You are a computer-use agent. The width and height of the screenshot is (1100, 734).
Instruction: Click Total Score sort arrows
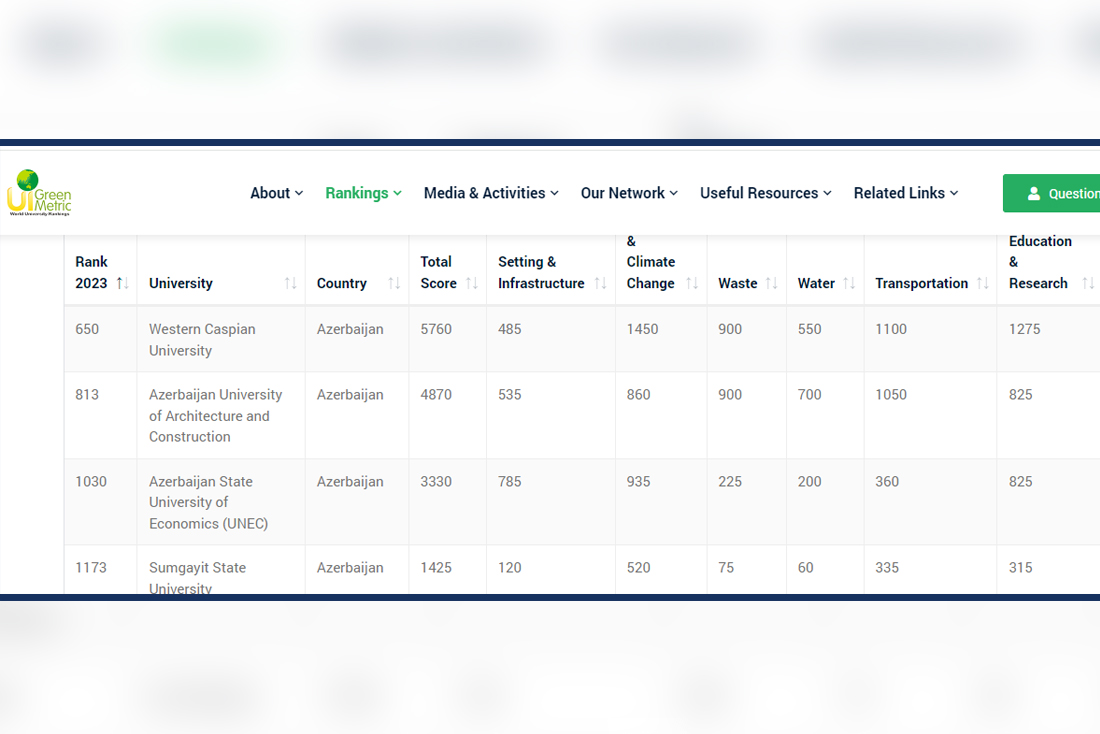pyautogui.click(x=471, y=284)
